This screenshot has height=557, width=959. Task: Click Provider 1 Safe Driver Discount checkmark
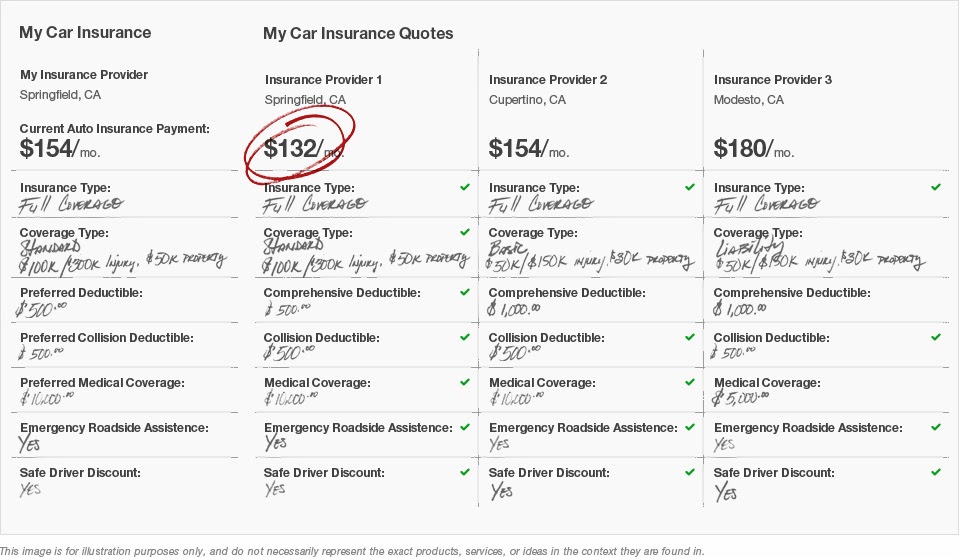464,472
